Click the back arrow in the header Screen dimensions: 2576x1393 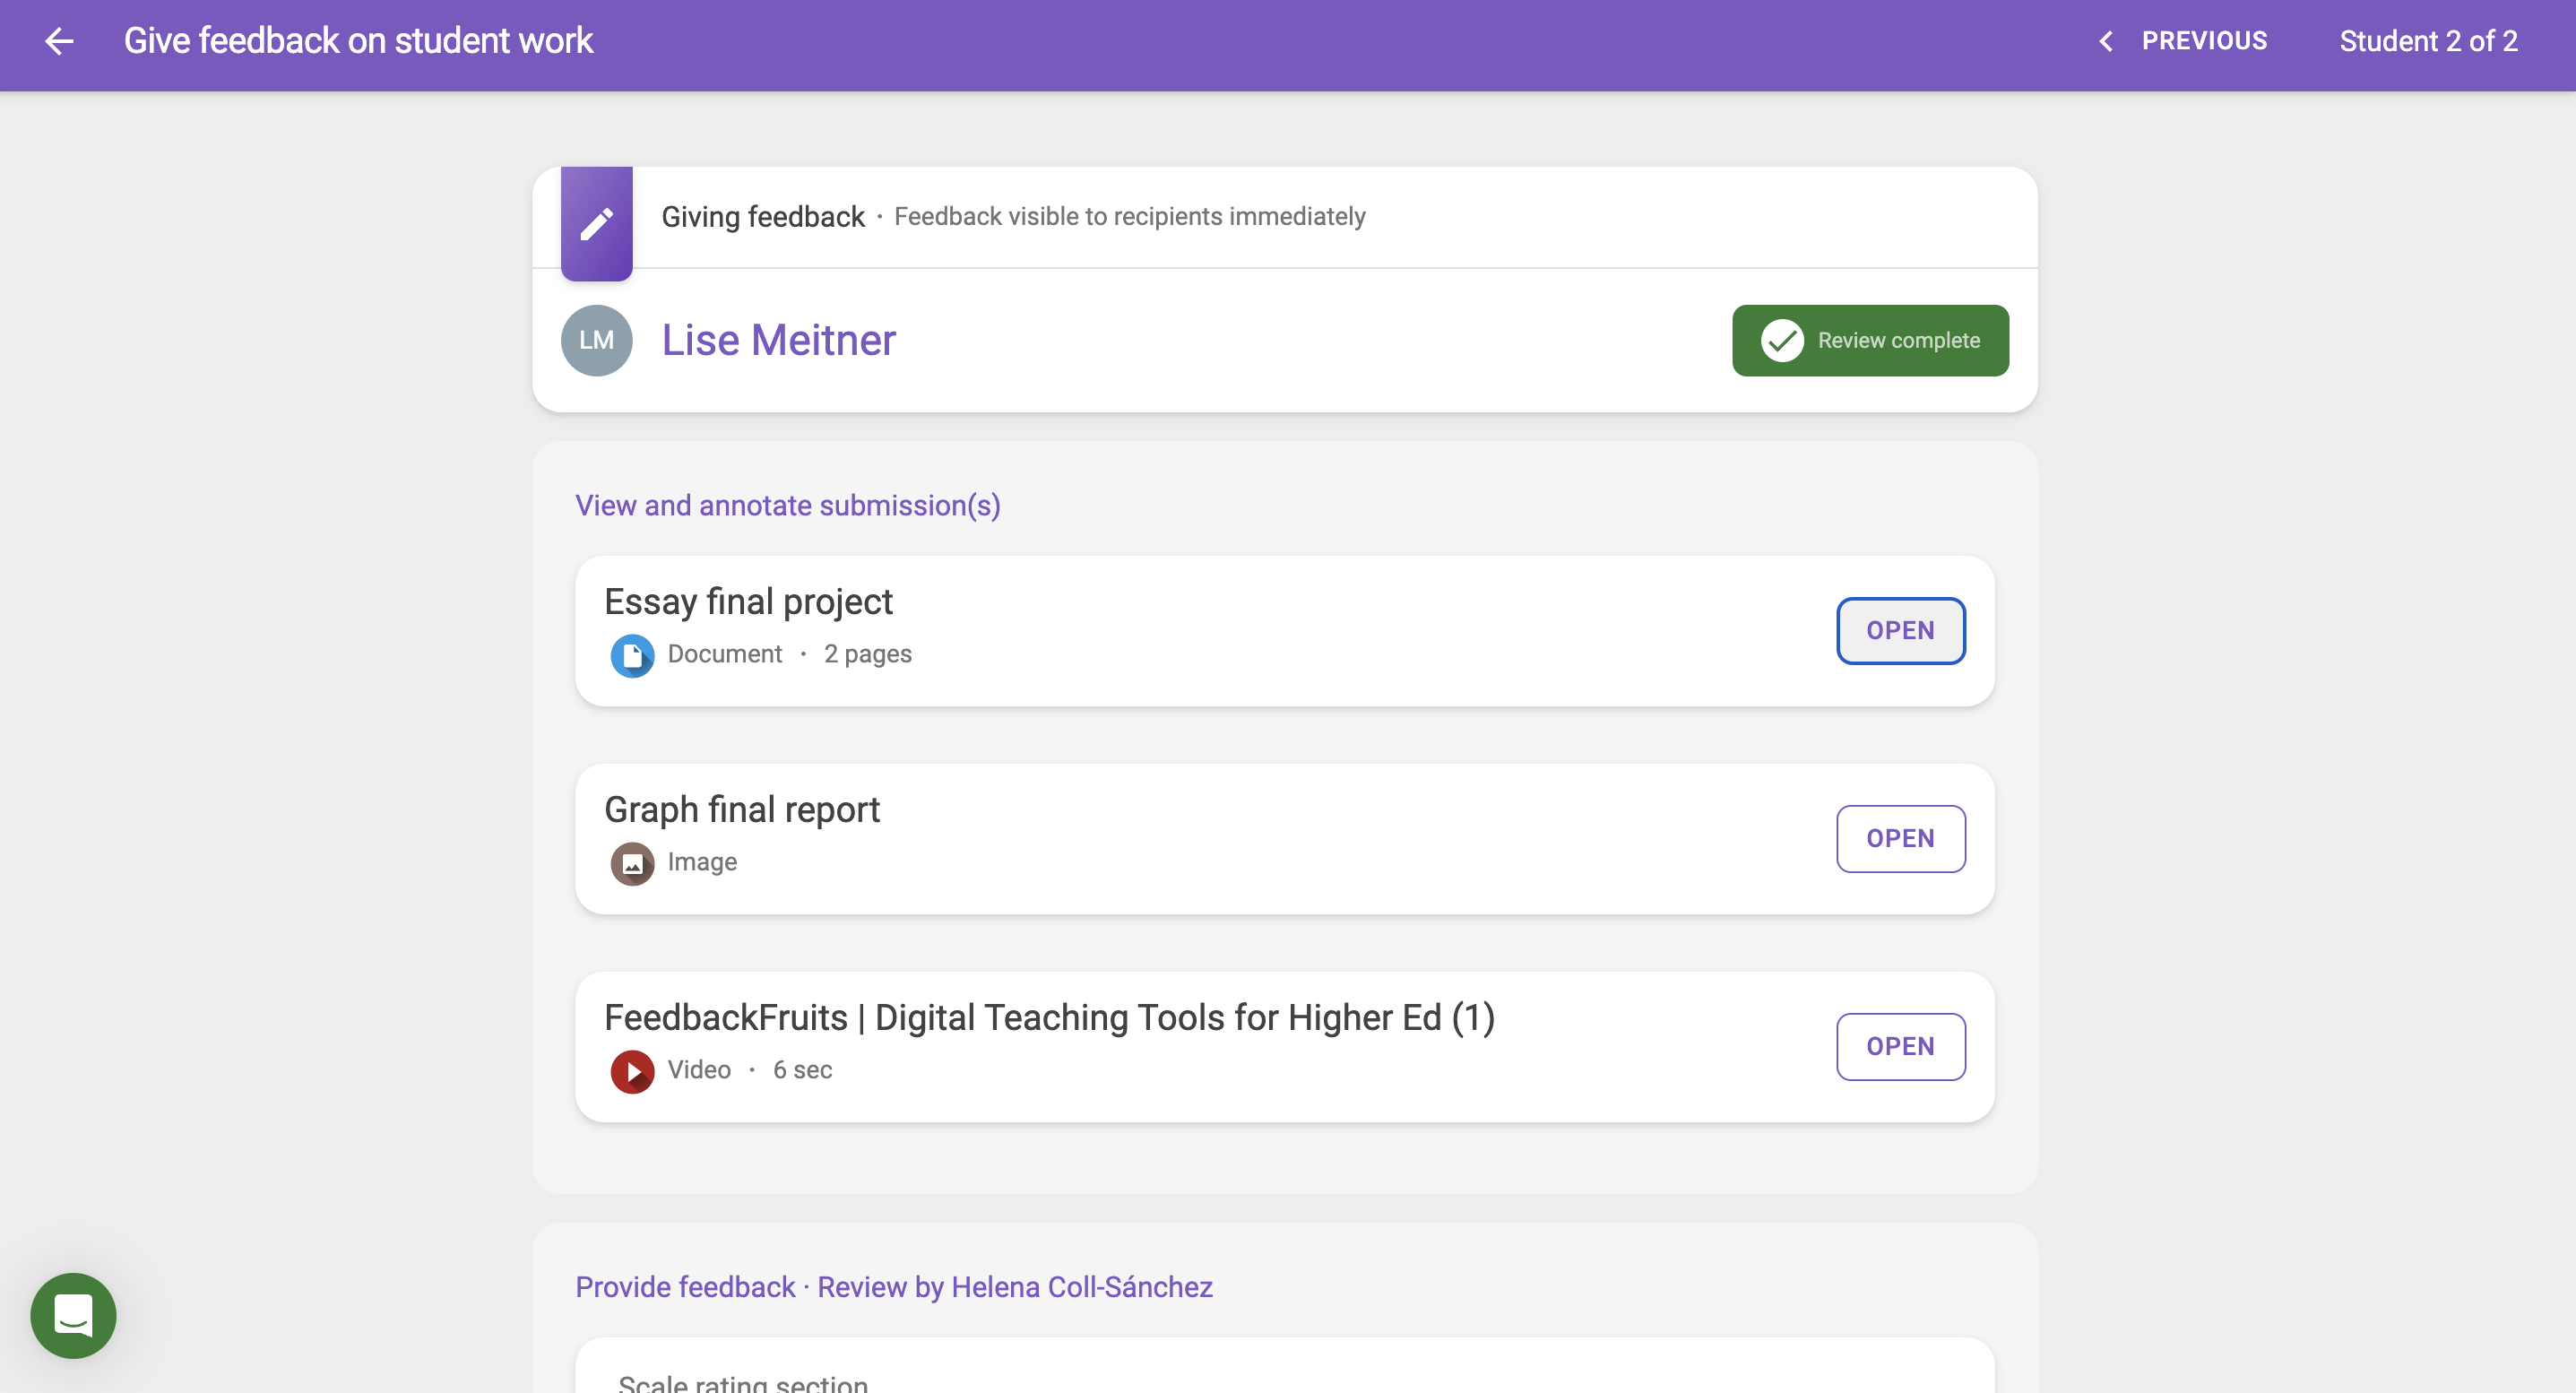(59, 41)
